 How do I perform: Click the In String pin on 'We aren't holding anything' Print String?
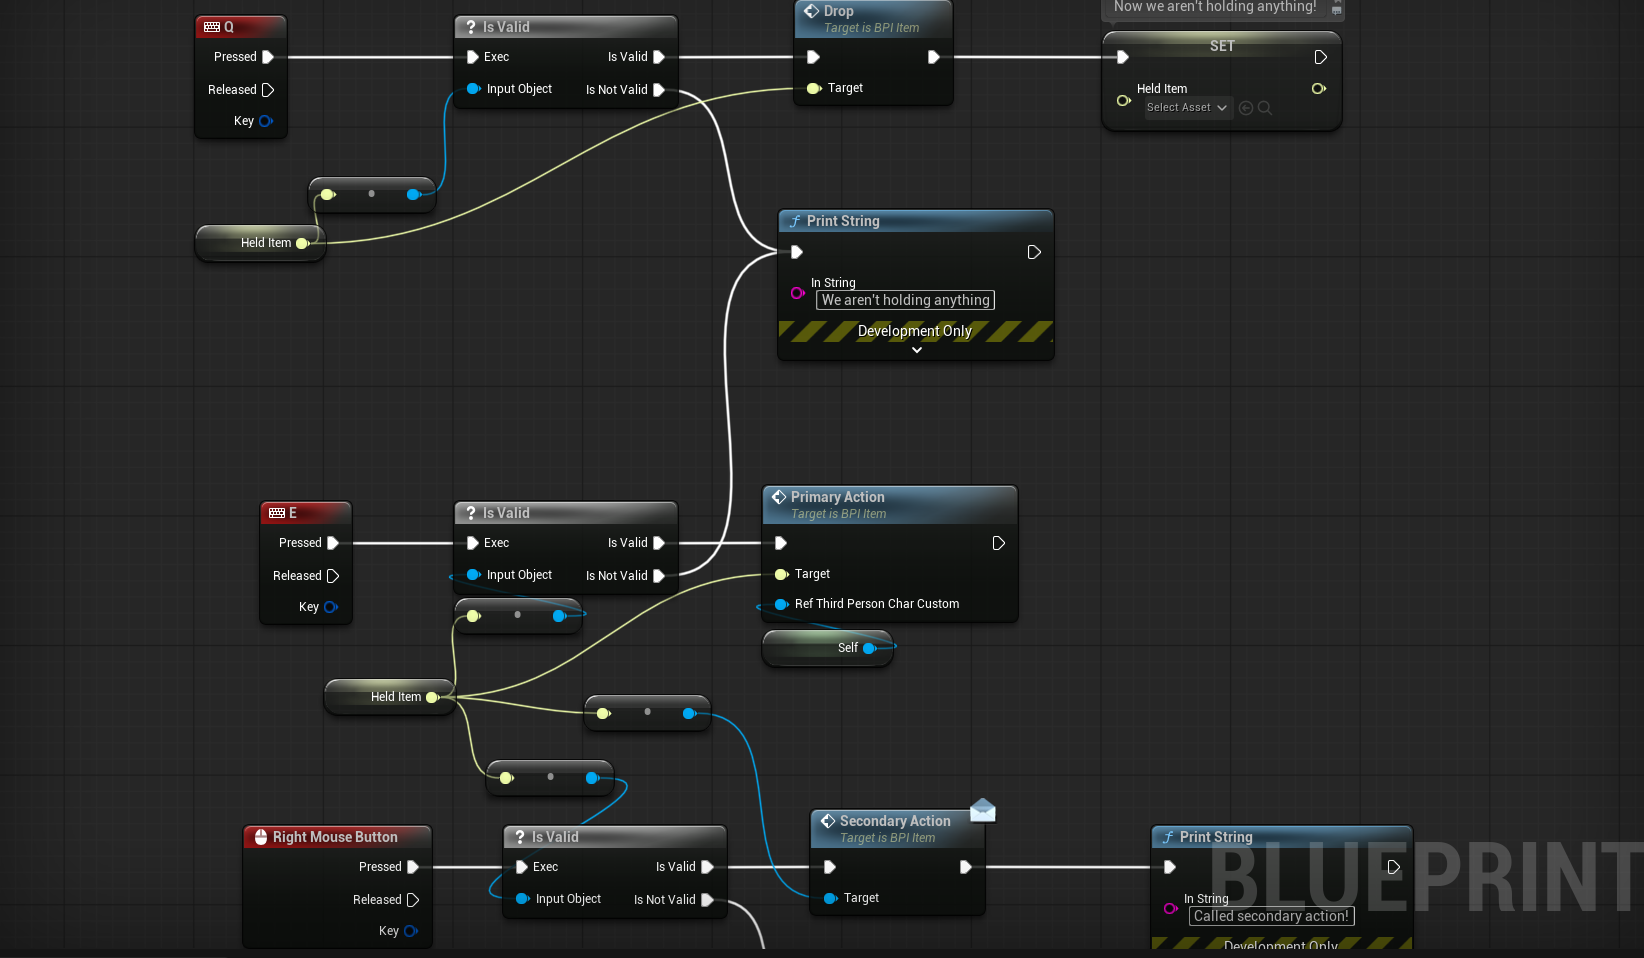coord(798,293)
